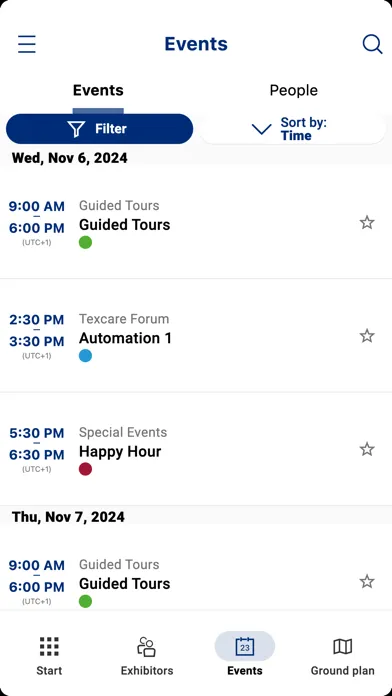Image resolution: width=392 pixels, height=696 pixels.
Task: Click the blue Texcare Forum color dot
Action: click(x=86, y=356)
